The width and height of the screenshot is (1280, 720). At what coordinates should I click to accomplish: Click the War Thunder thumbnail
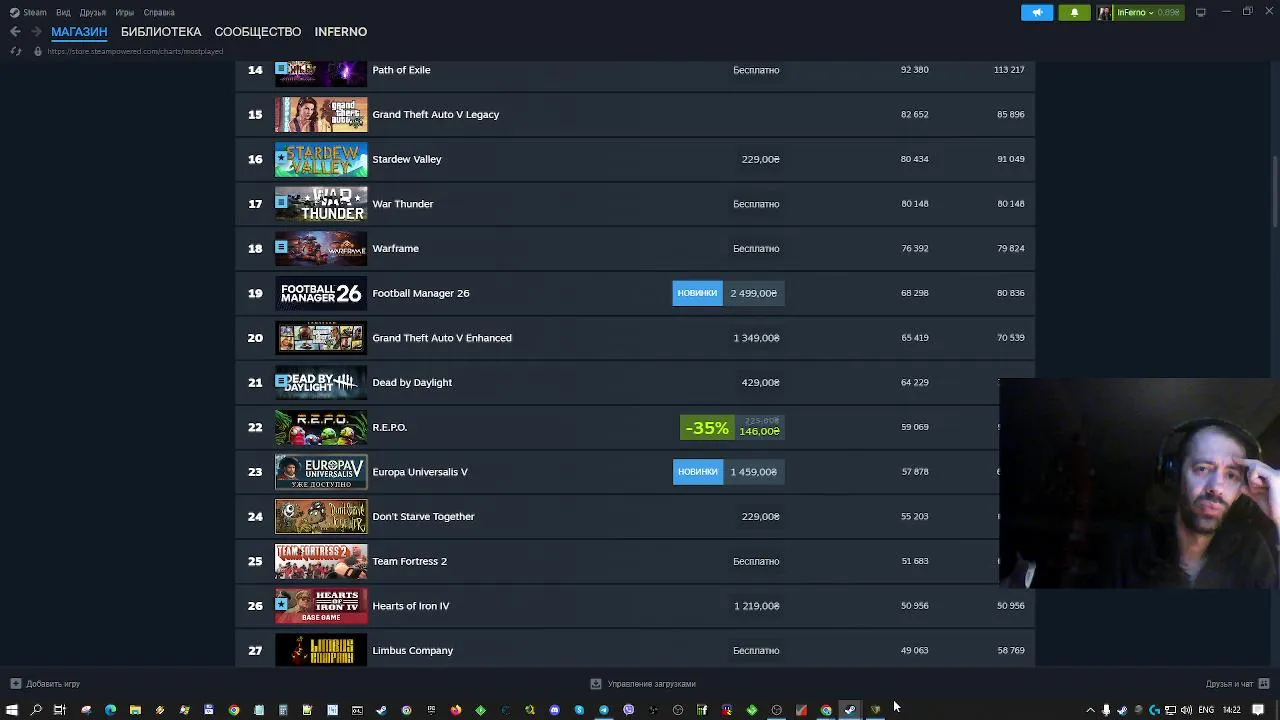tap(321, 204)
